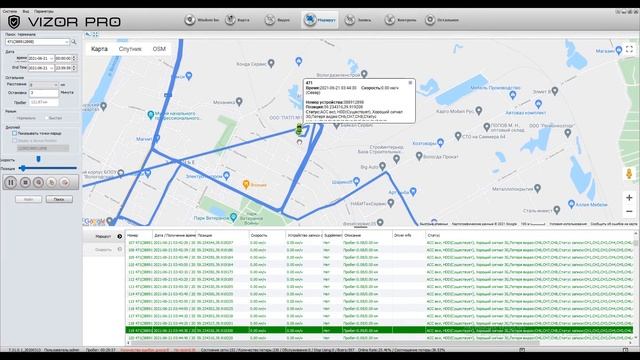
Task: Click the end time spinner arrows
Action: [x=74, y=68]
